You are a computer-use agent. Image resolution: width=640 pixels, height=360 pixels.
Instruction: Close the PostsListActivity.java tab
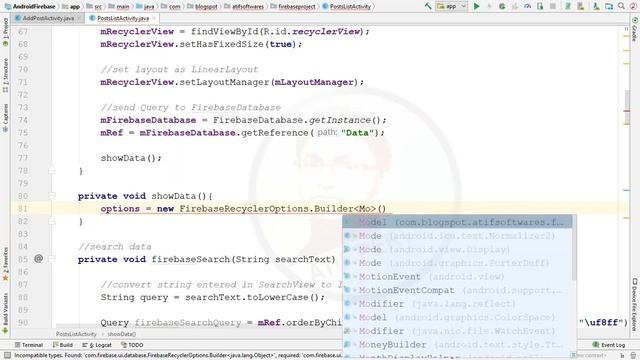(154, 18)
